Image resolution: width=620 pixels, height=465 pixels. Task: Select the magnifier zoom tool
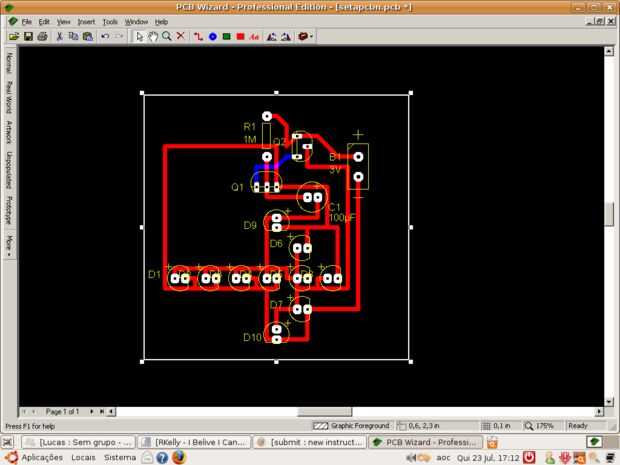click(166, 37)
